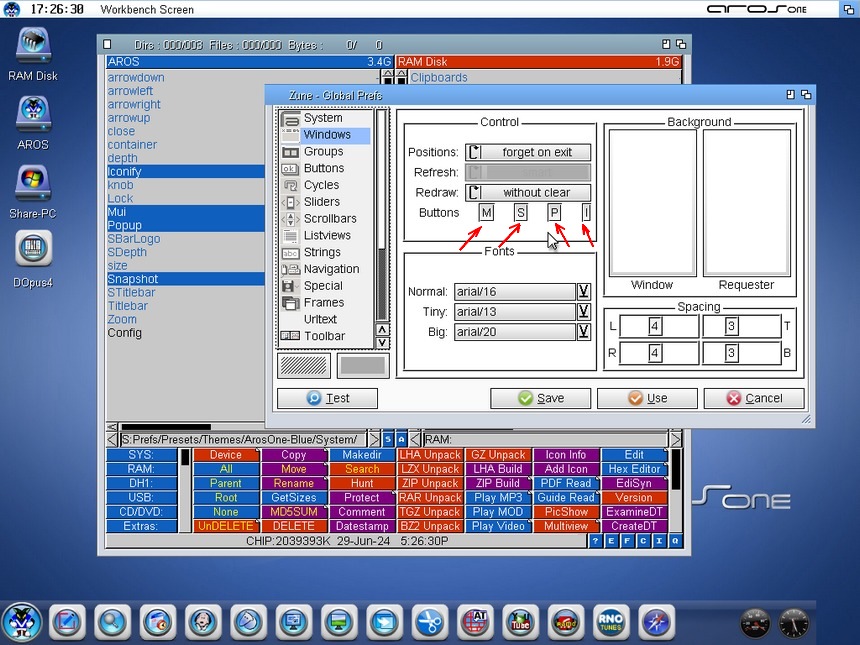Click the RAM: path field in DOpus
Screen dimensions: 860x645
(x=545, y=439)
